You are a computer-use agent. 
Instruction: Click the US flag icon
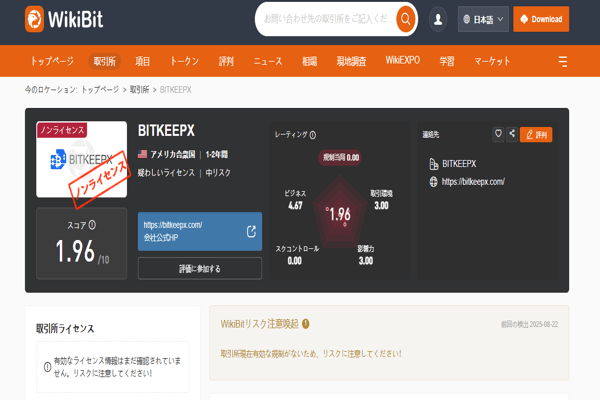pyautogui.click(x=142, y=154)
